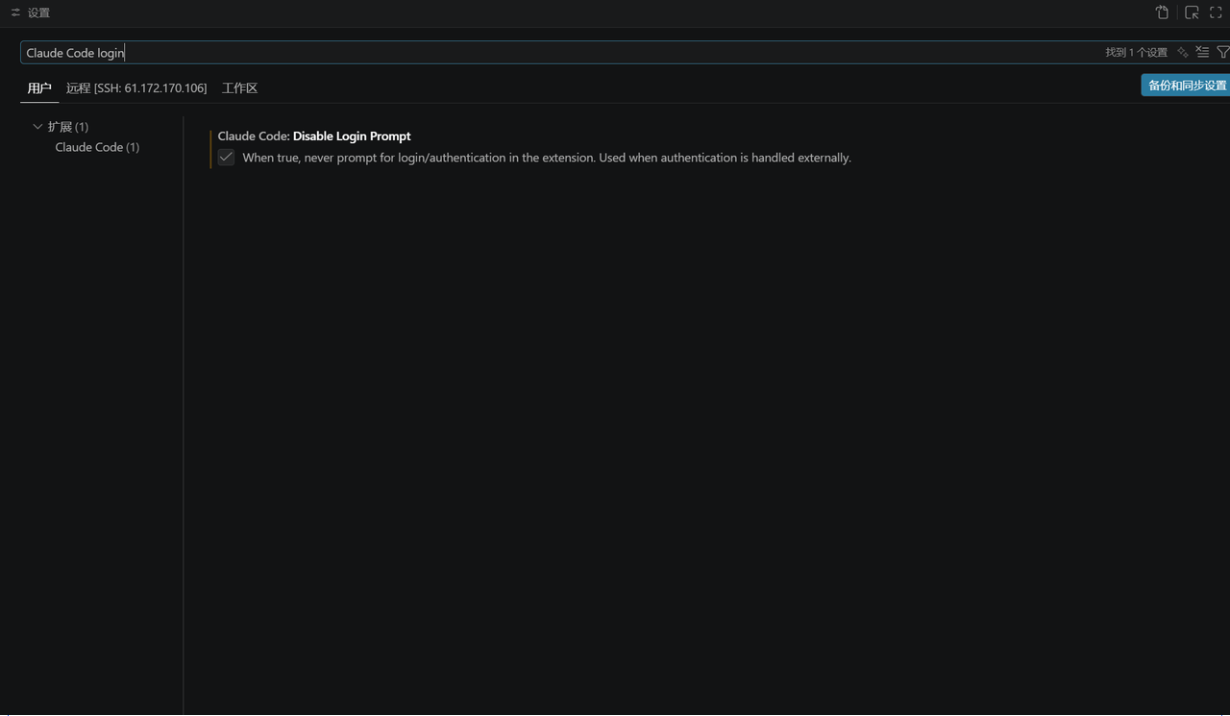This screenshot has height=716, width=1230.
Task: Open settings JSON file icon
Action: 1162,13
